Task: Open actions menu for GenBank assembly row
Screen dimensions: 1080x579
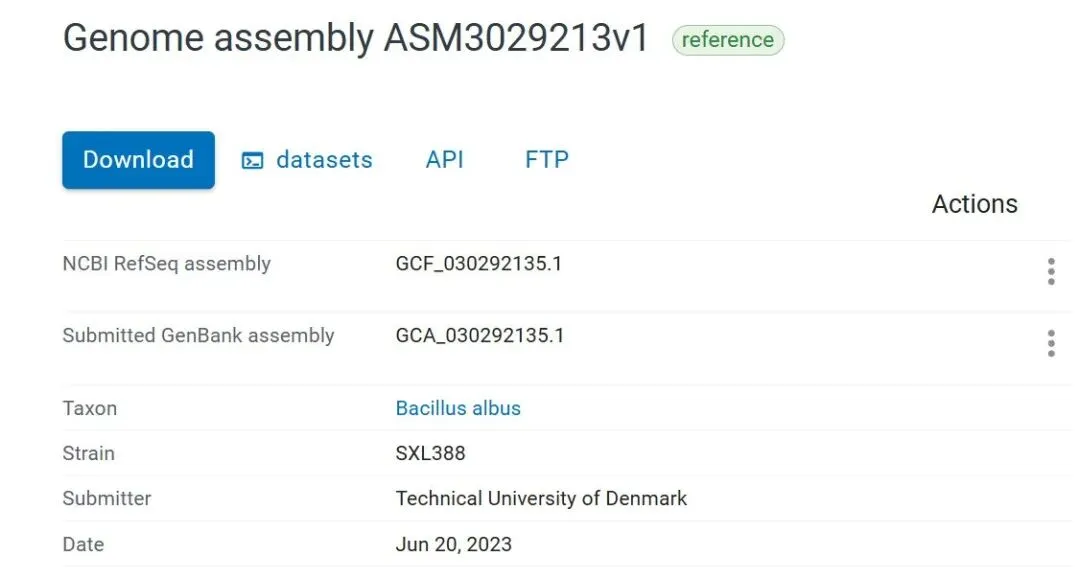Action: (x=1050, y=343)
